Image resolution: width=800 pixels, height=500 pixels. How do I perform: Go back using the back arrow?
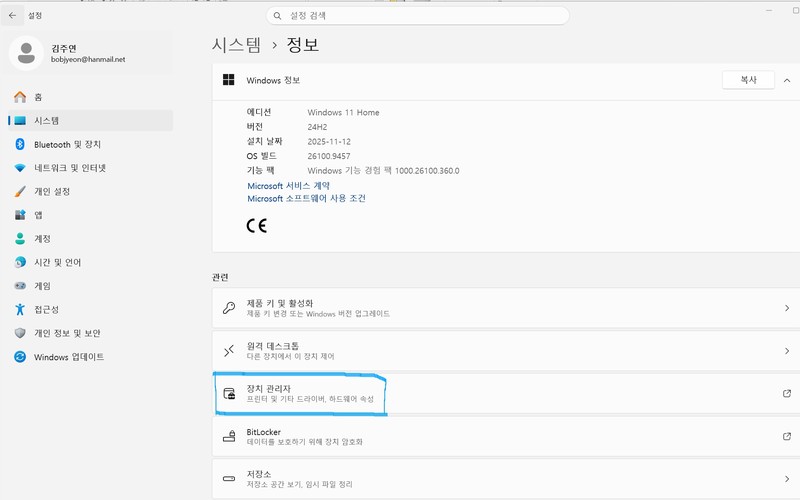[12, 15]
